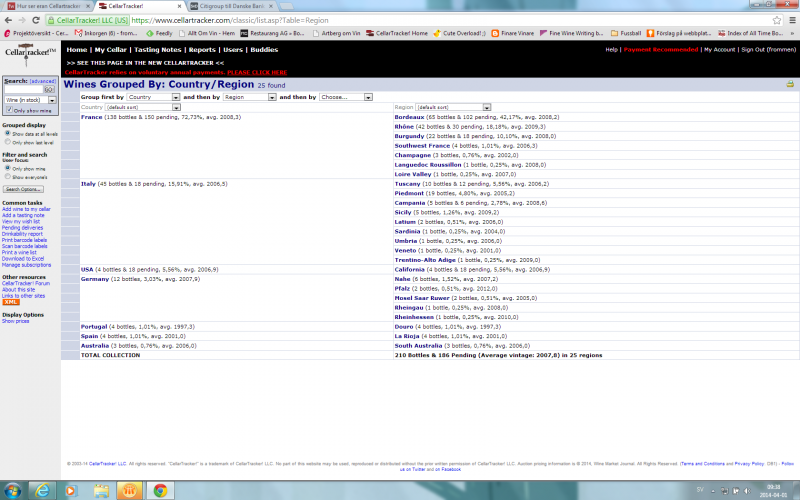Expand the bookmarks bar overflow chevron
This screenshot has width=800, height=500.
792,33
